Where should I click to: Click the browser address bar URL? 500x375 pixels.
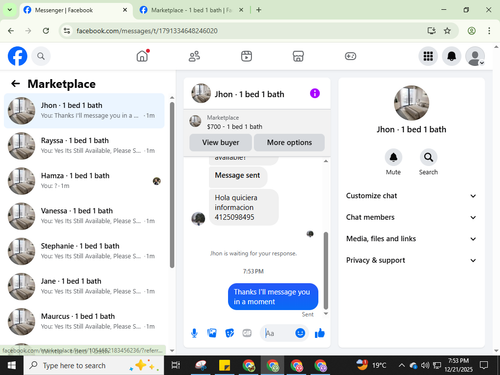click(x=147, y=31)
